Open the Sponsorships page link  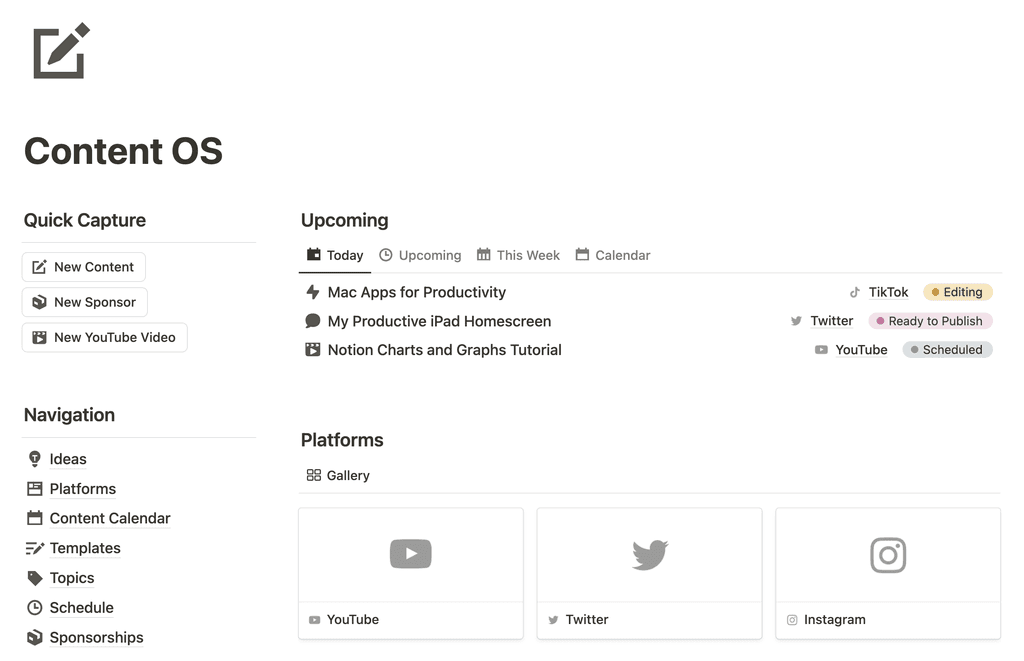click(96, 637)
